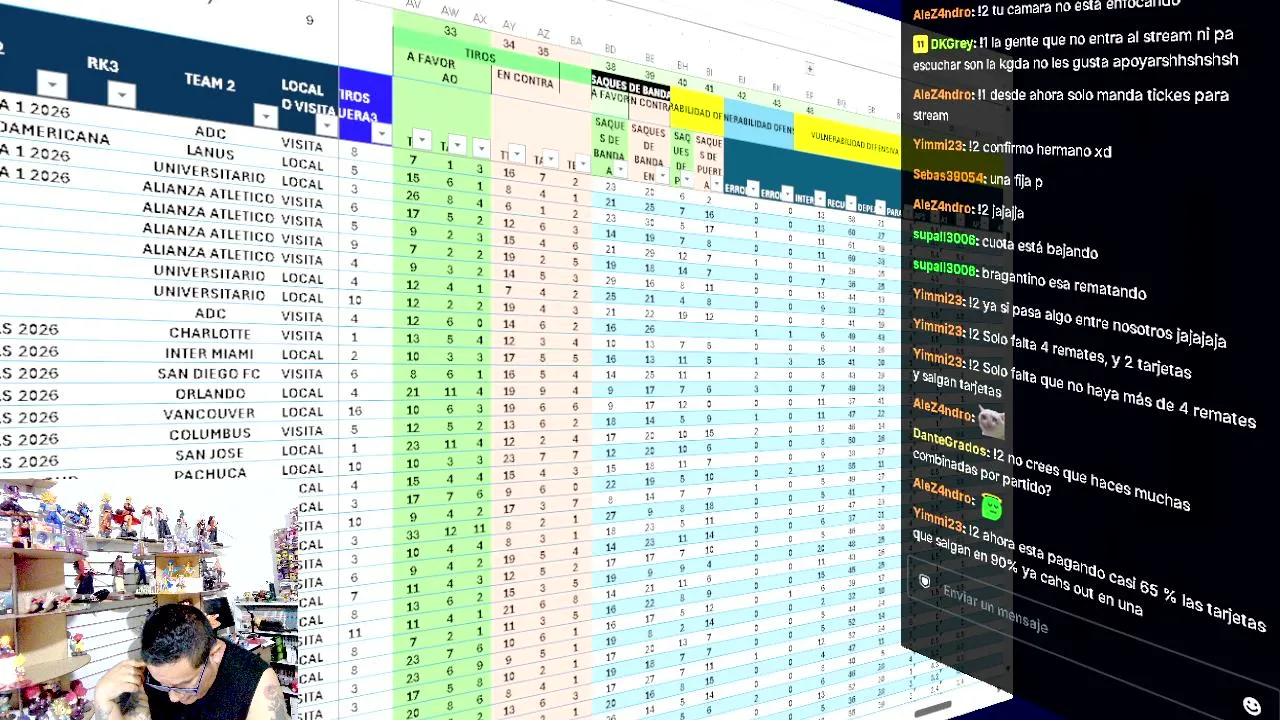Click the SAQUES DE BANDA black header
Image resolution: width=1280 pixels, height=720 pixels.
tap(631, 85)
